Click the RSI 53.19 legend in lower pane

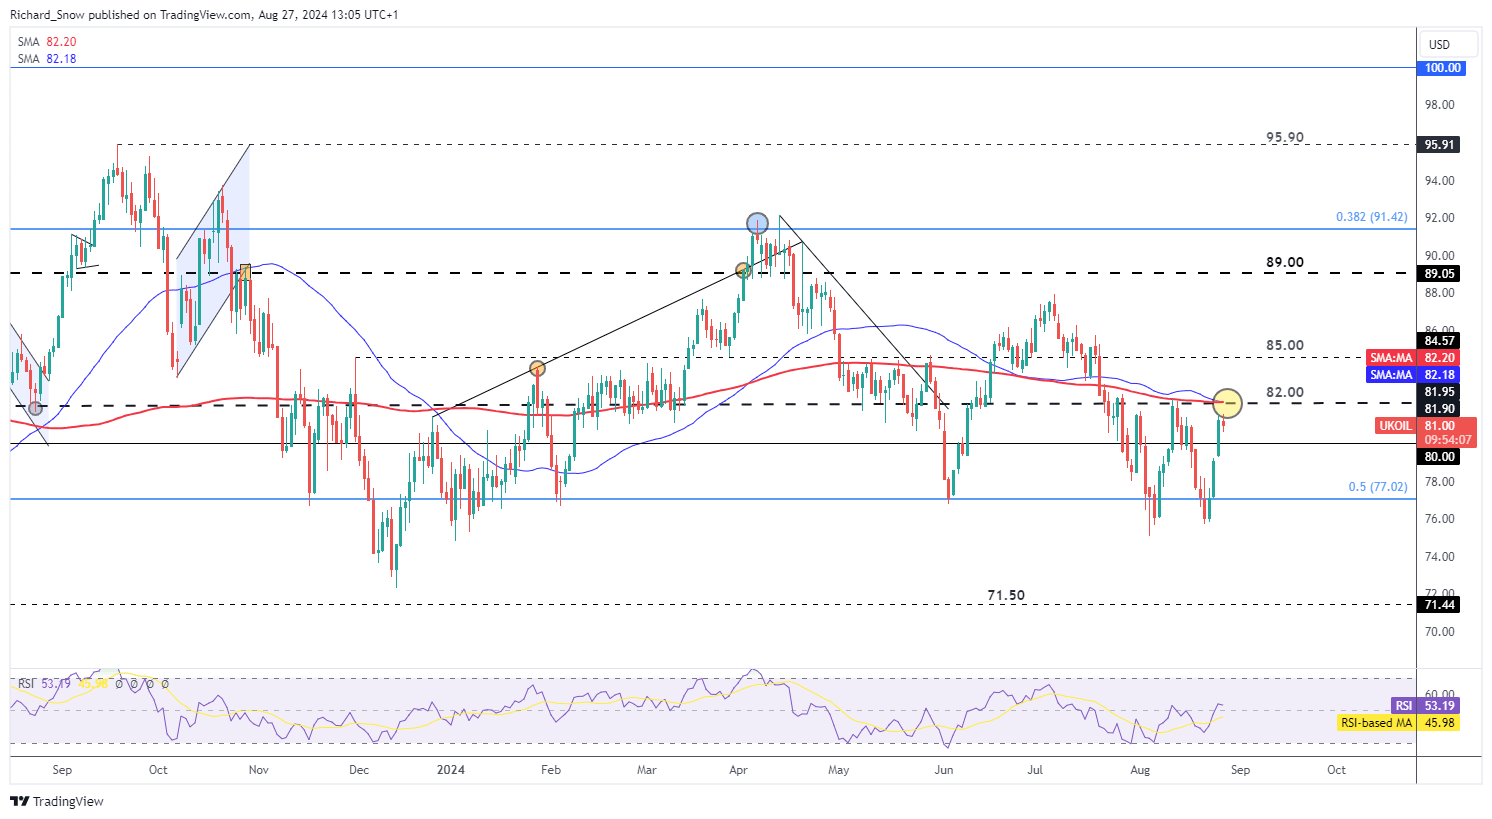45,684
